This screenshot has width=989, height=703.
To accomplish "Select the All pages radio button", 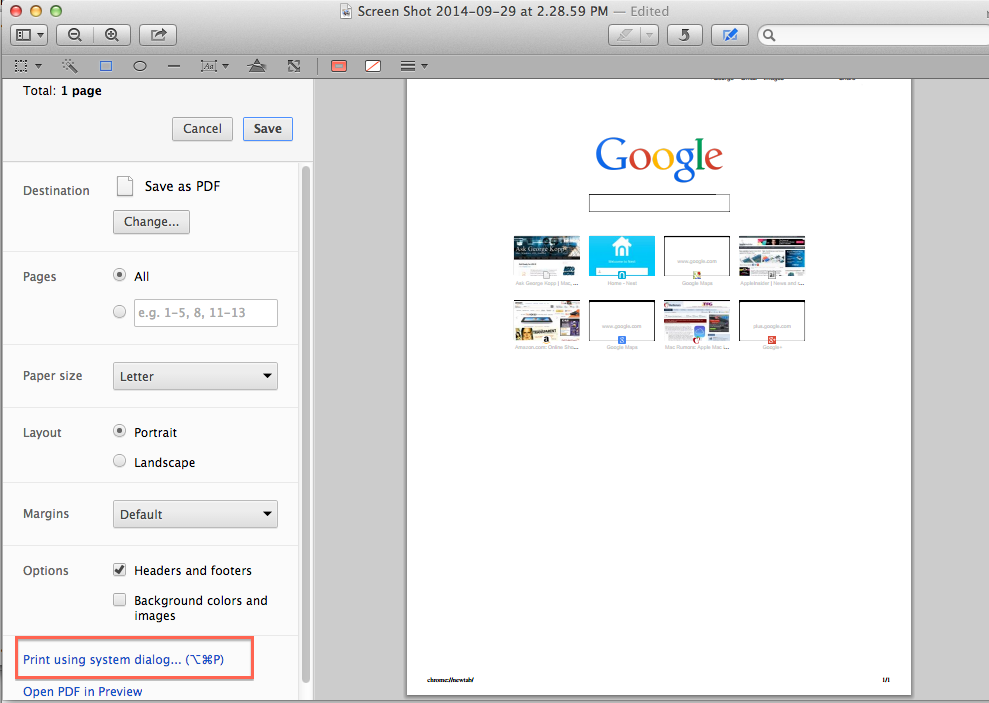I will [119, 275].
